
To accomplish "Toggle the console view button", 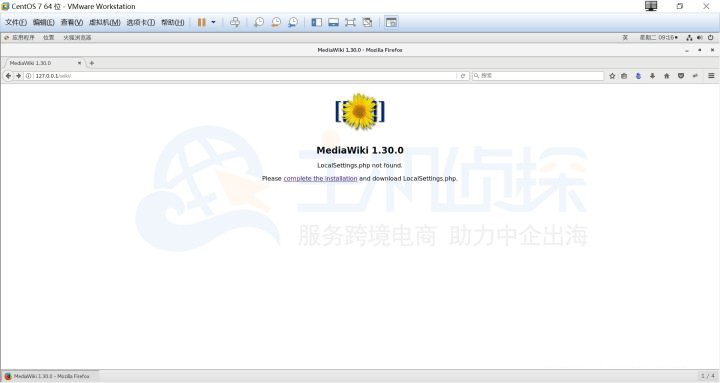I will 391,22.
